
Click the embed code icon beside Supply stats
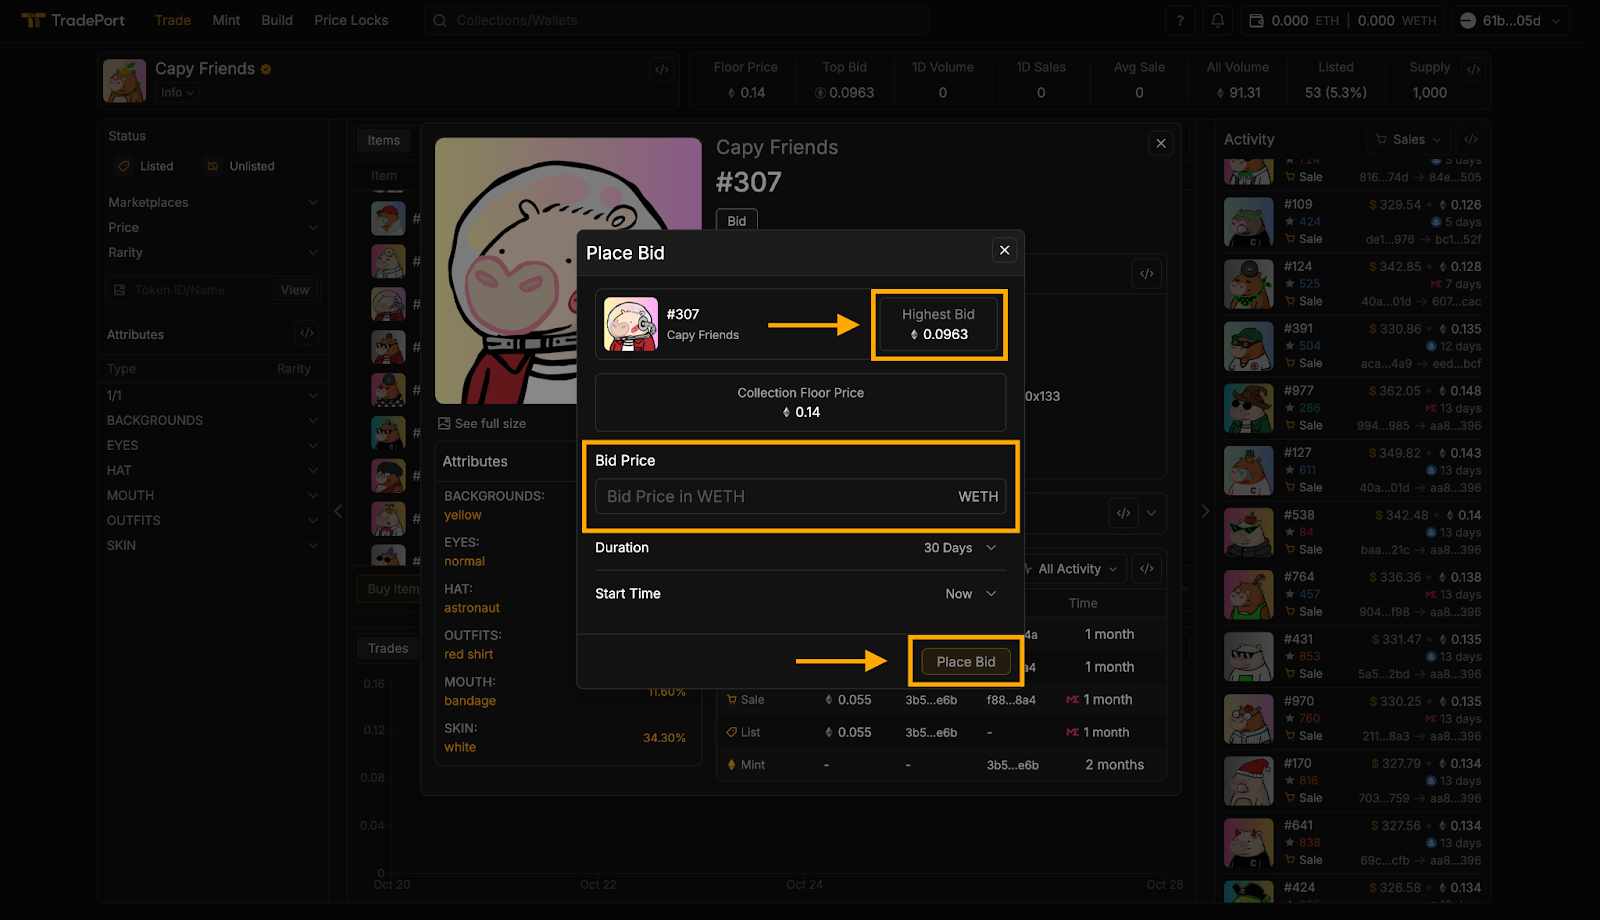pyautogui.click(x=1473, y=69)
